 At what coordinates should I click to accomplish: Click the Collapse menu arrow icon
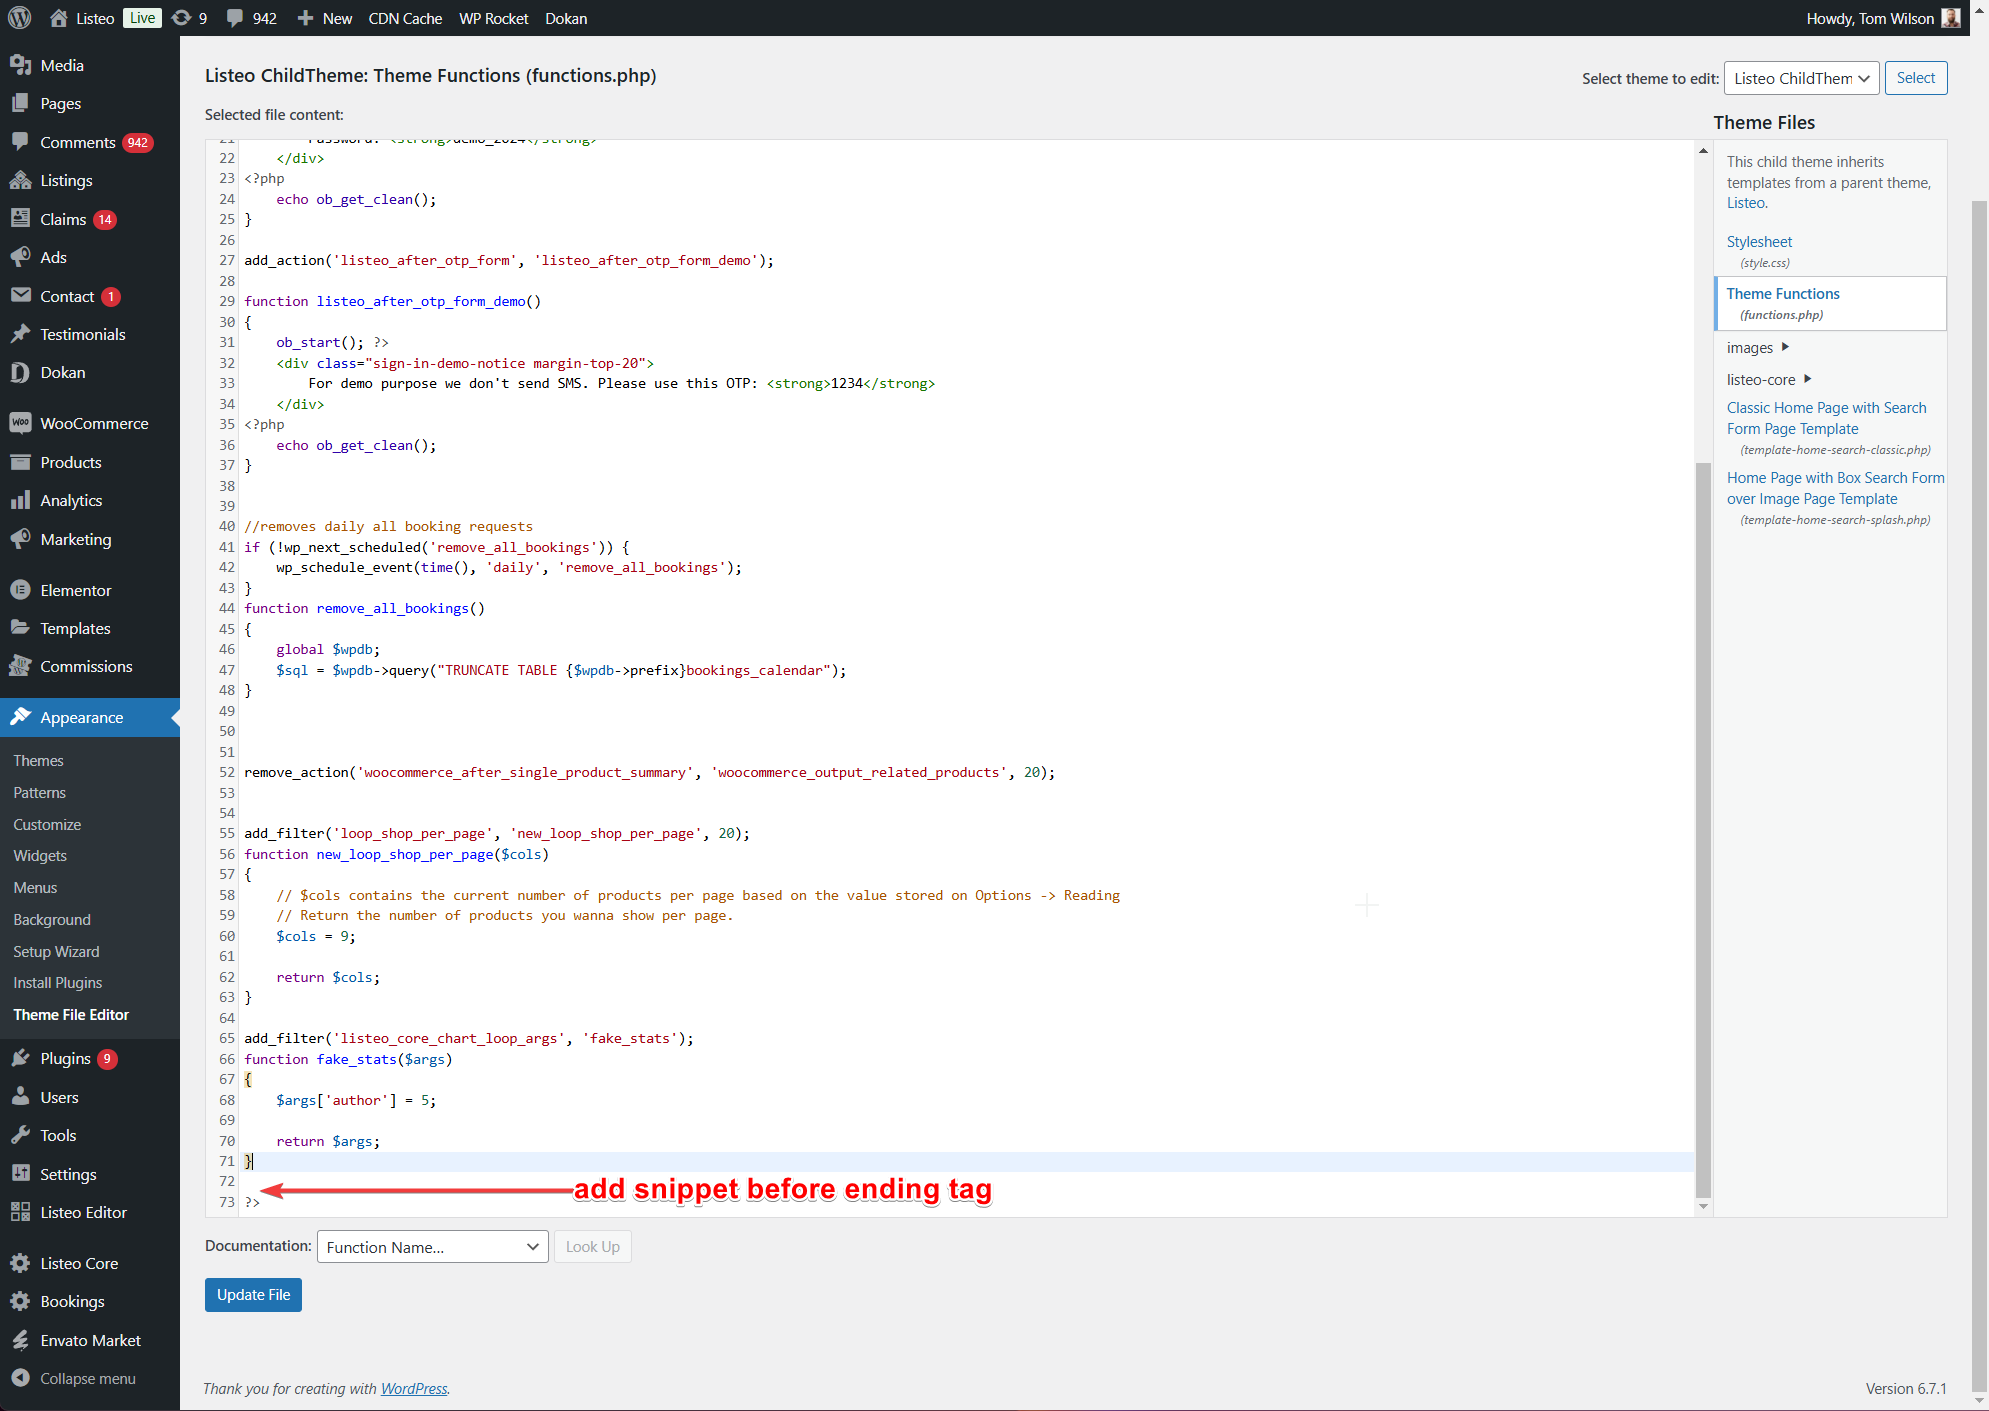click(20, 1378)
